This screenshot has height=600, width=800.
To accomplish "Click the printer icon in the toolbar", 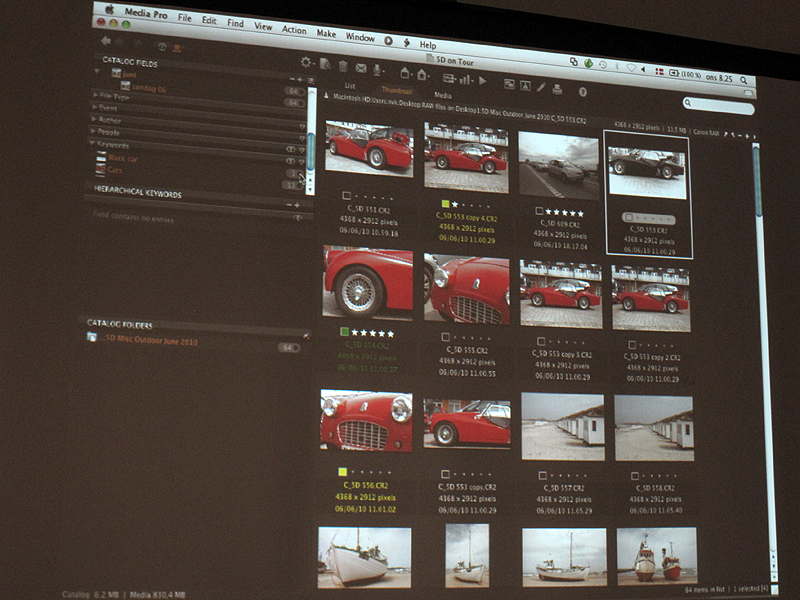I will 556,89.
